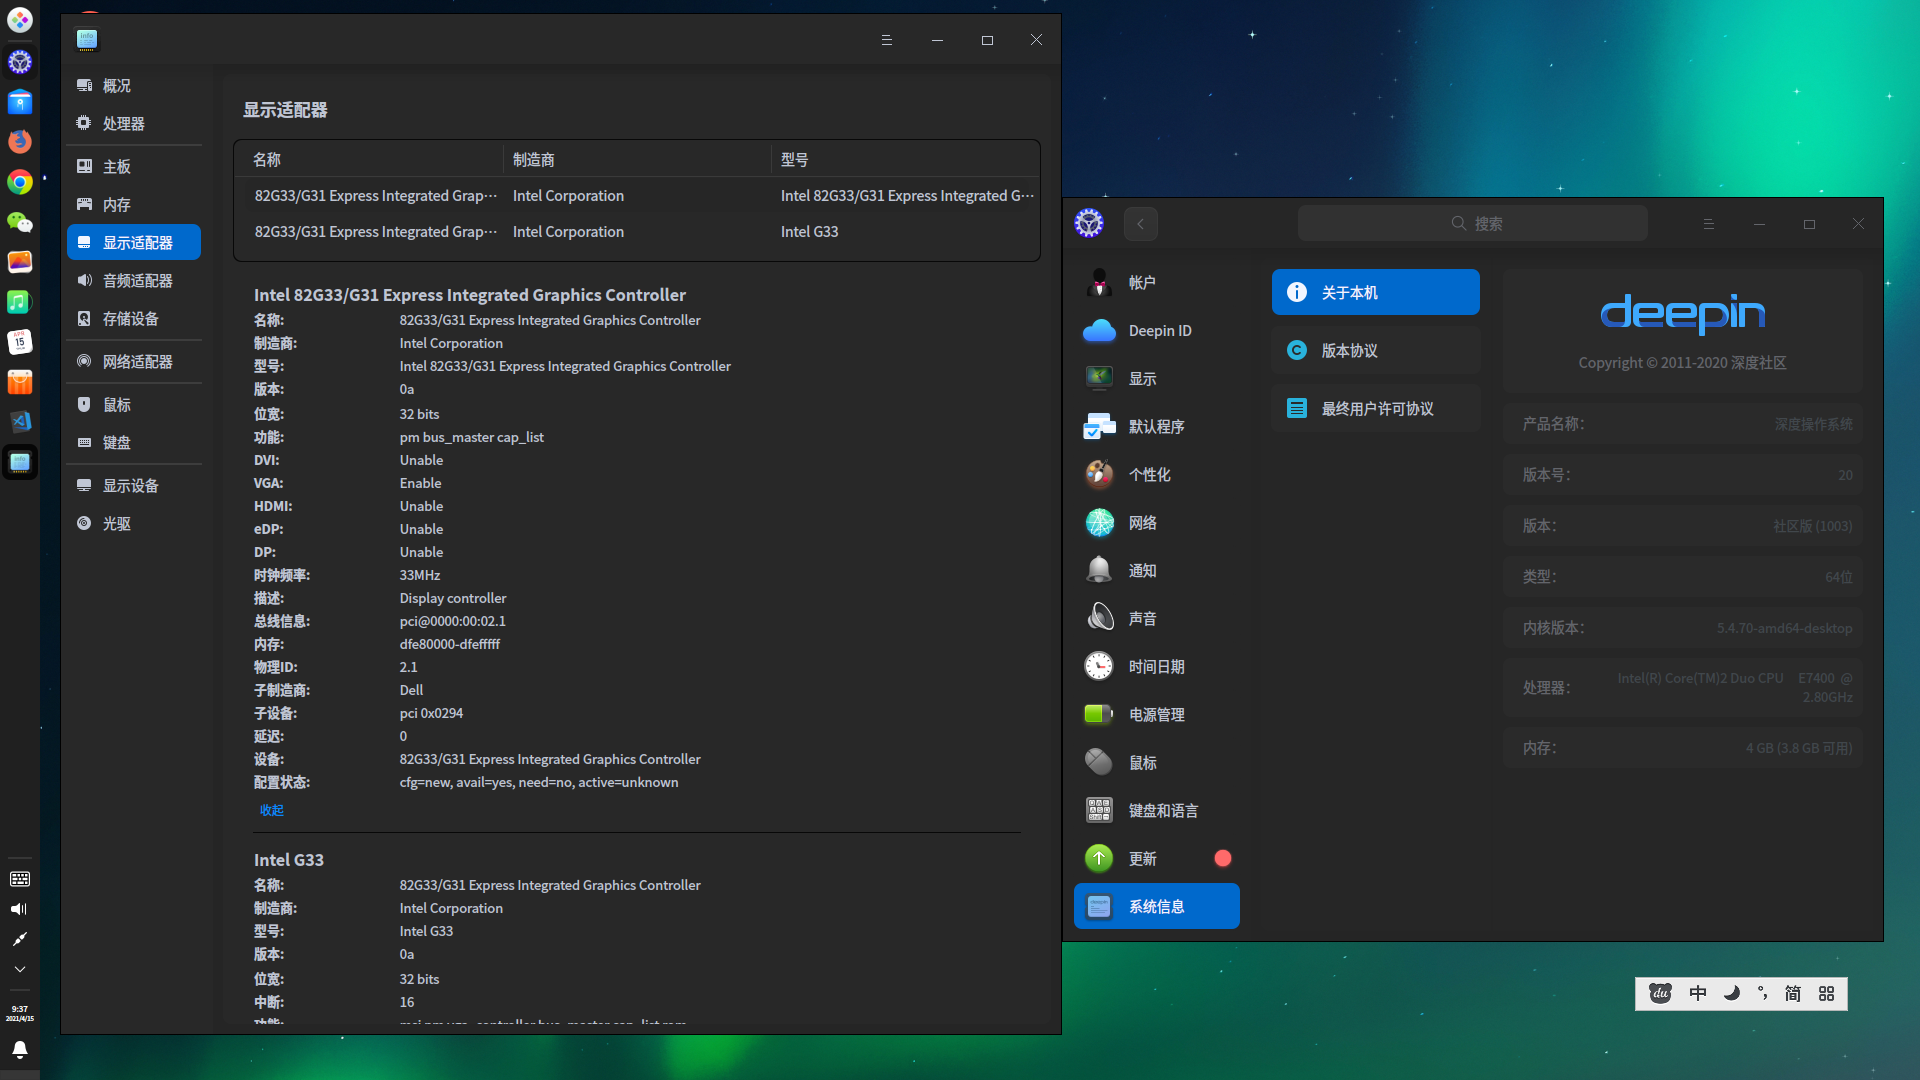
Task: Go back with control center arrow
Action: (x=1140, y=224)
